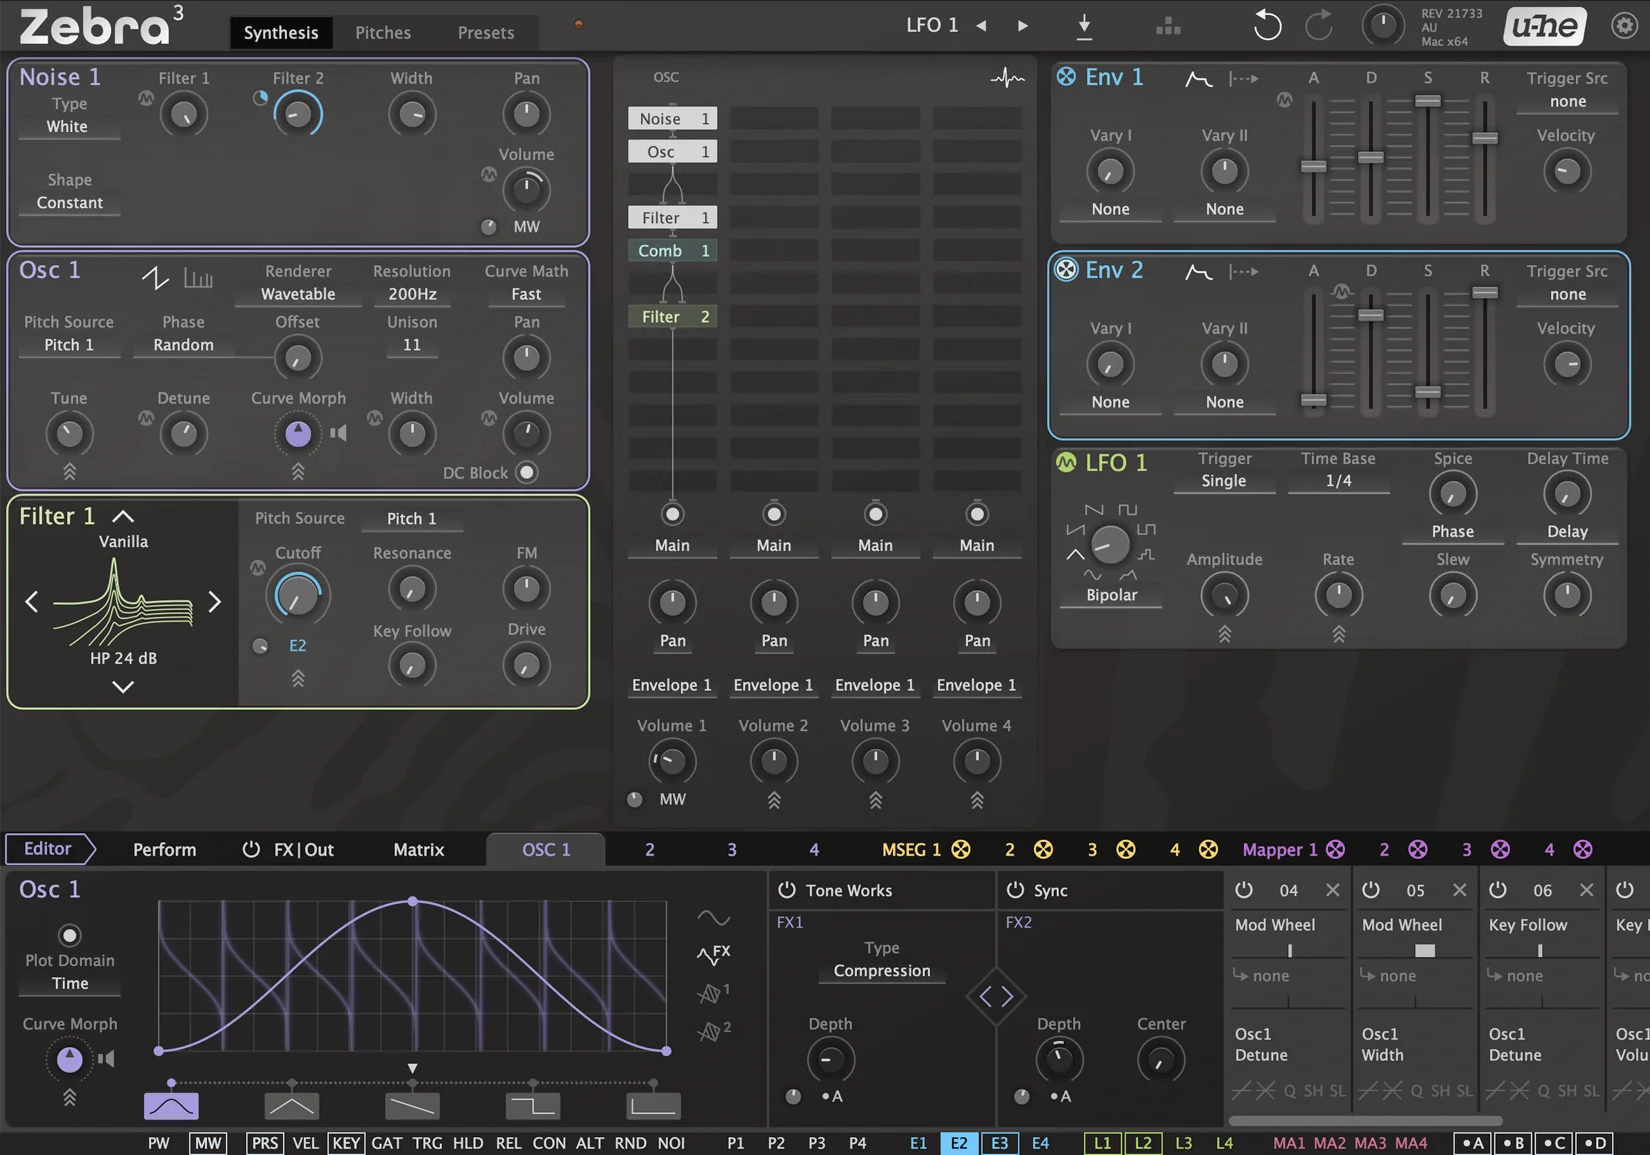The image size is (1650, 1155).
Task: Open the Matrix view in the lower editor
Action: point(418,849)
